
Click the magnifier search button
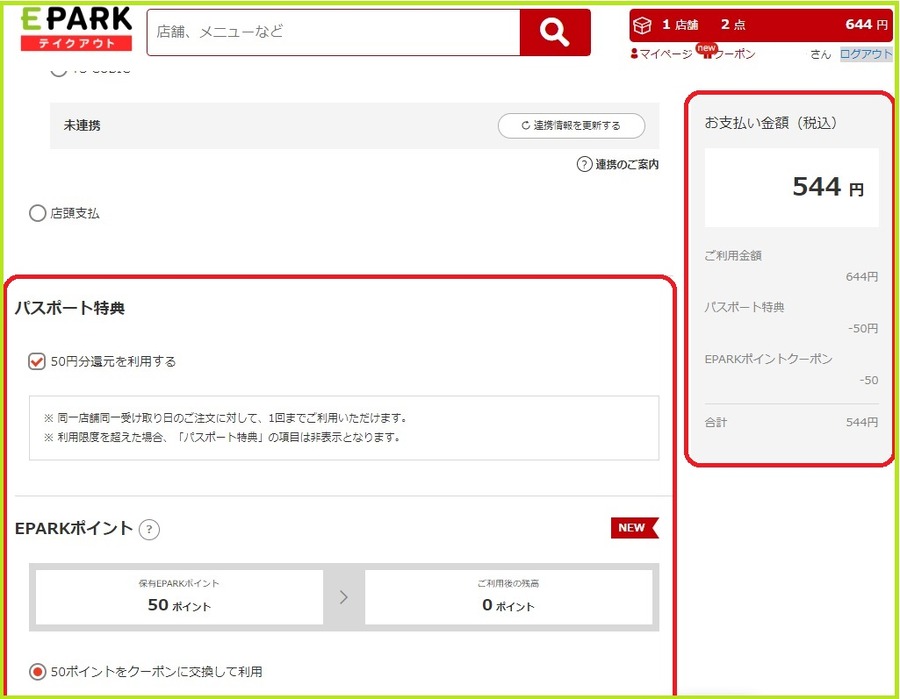(554, 32)
